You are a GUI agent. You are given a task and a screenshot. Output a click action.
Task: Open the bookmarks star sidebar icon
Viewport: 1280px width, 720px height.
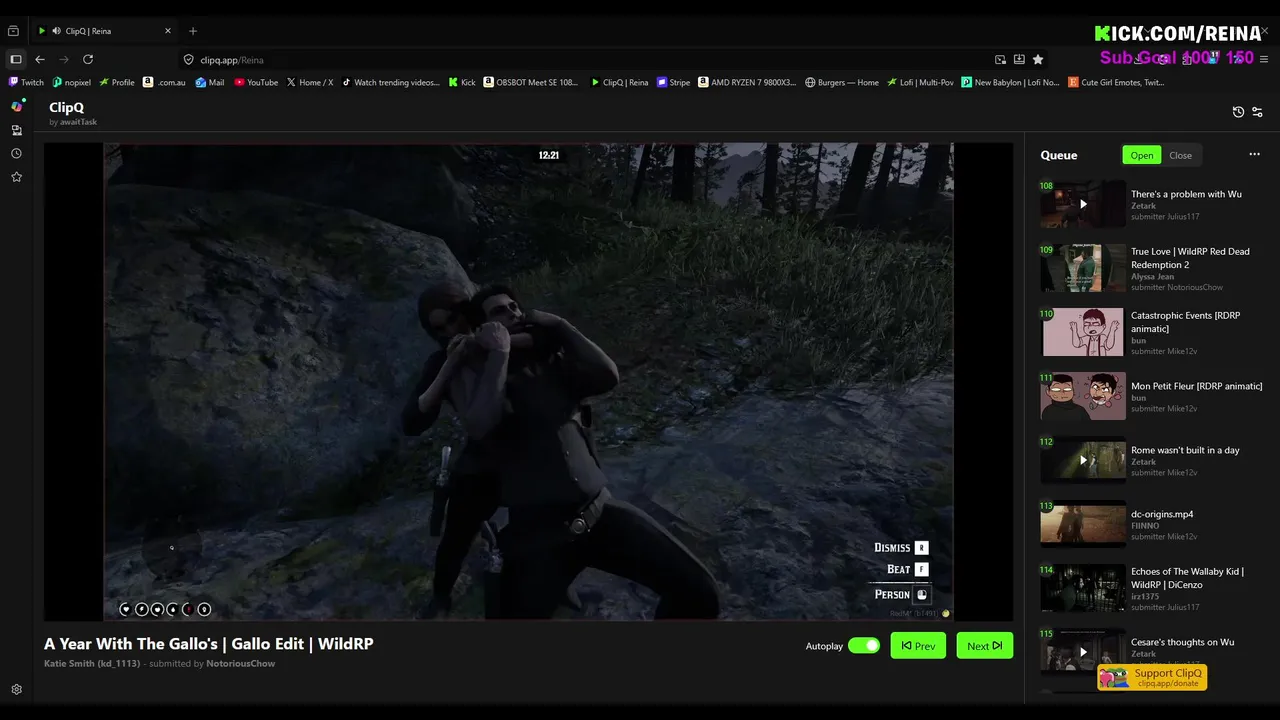click(16, 177)
